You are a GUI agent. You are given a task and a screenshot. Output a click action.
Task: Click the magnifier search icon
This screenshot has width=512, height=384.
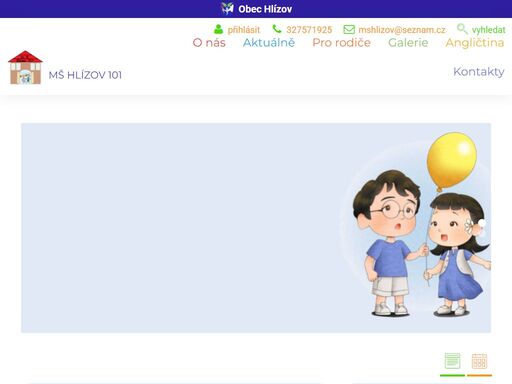tap(462, 29)
